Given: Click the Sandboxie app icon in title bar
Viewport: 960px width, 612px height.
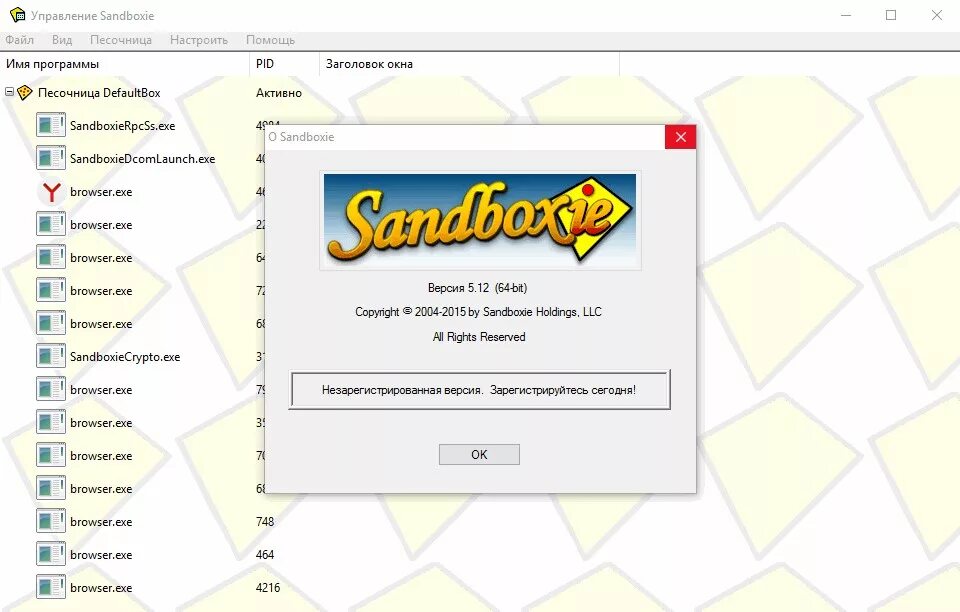Looking at the screenshot, I should pyautogui.click(x=17, y=15).
